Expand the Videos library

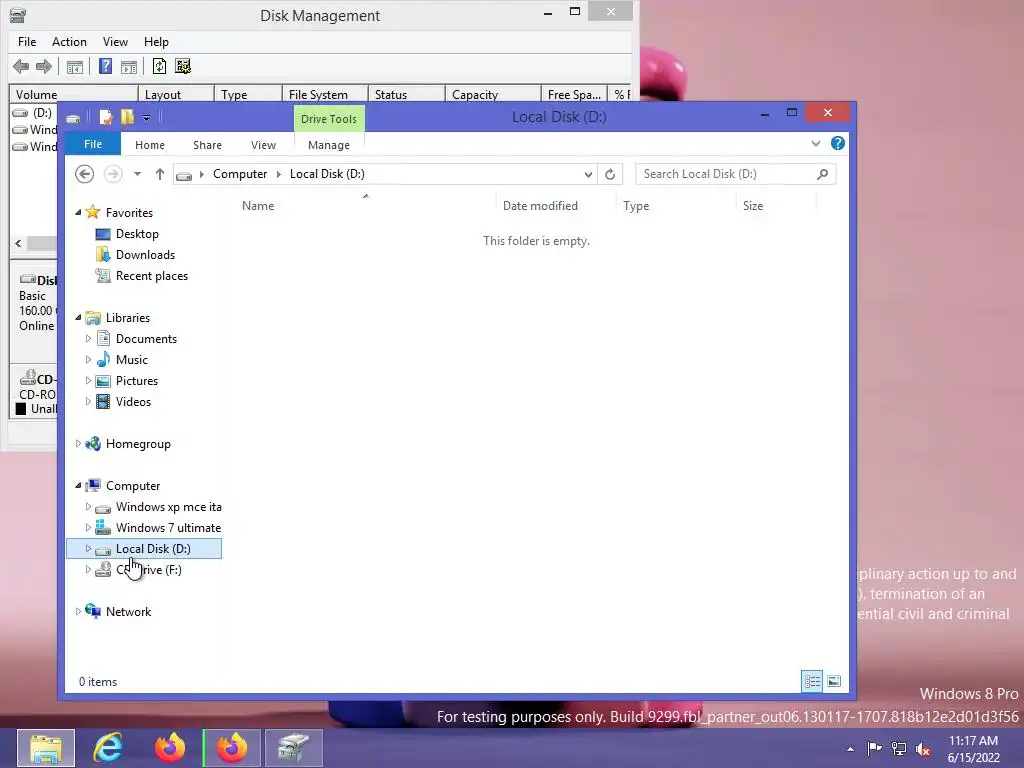pyautogui.click(x=88, y=402)
